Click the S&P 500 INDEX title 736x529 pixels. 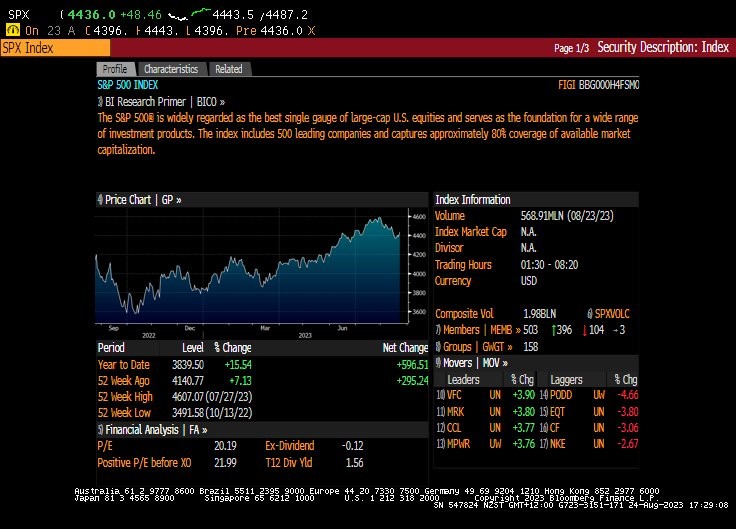pos(128,85)
